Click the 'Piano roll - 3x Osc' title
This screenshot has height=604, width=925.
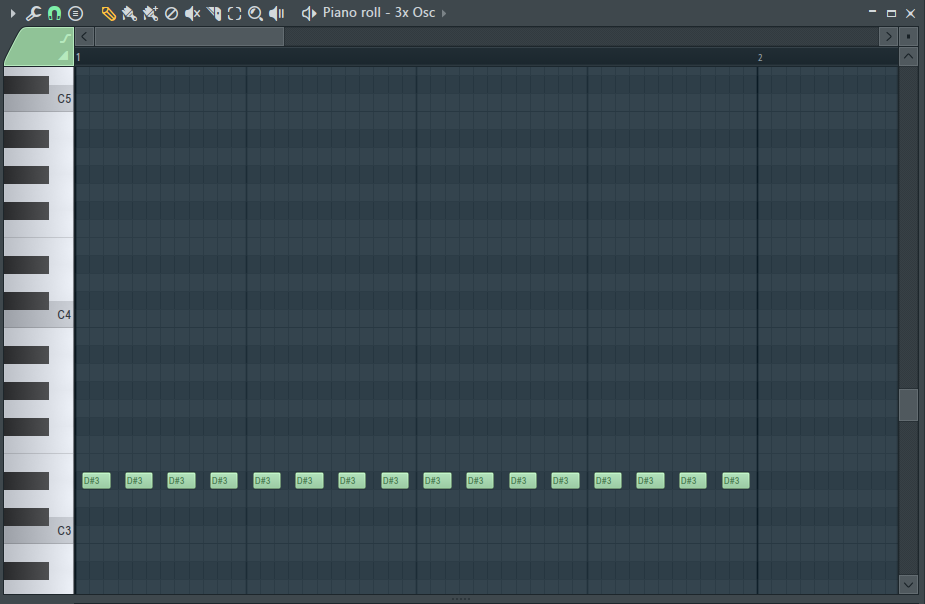[379, 12]
